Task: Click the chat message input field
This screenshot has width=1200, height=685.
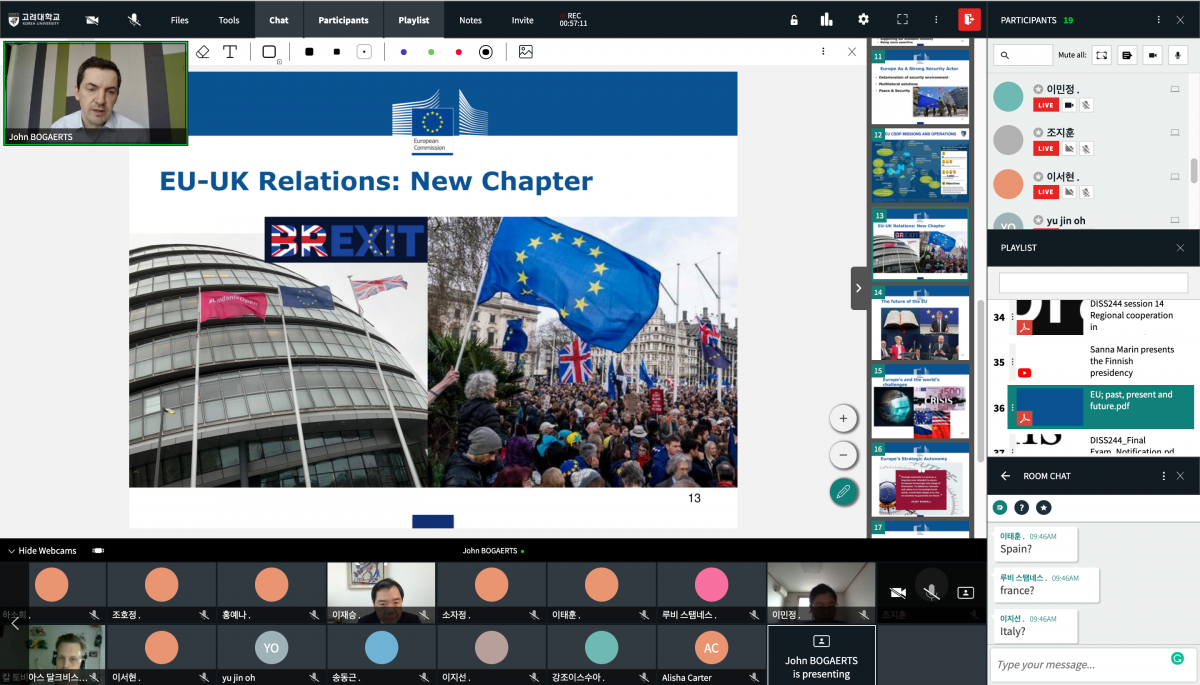Action: tap(1080, 664)
